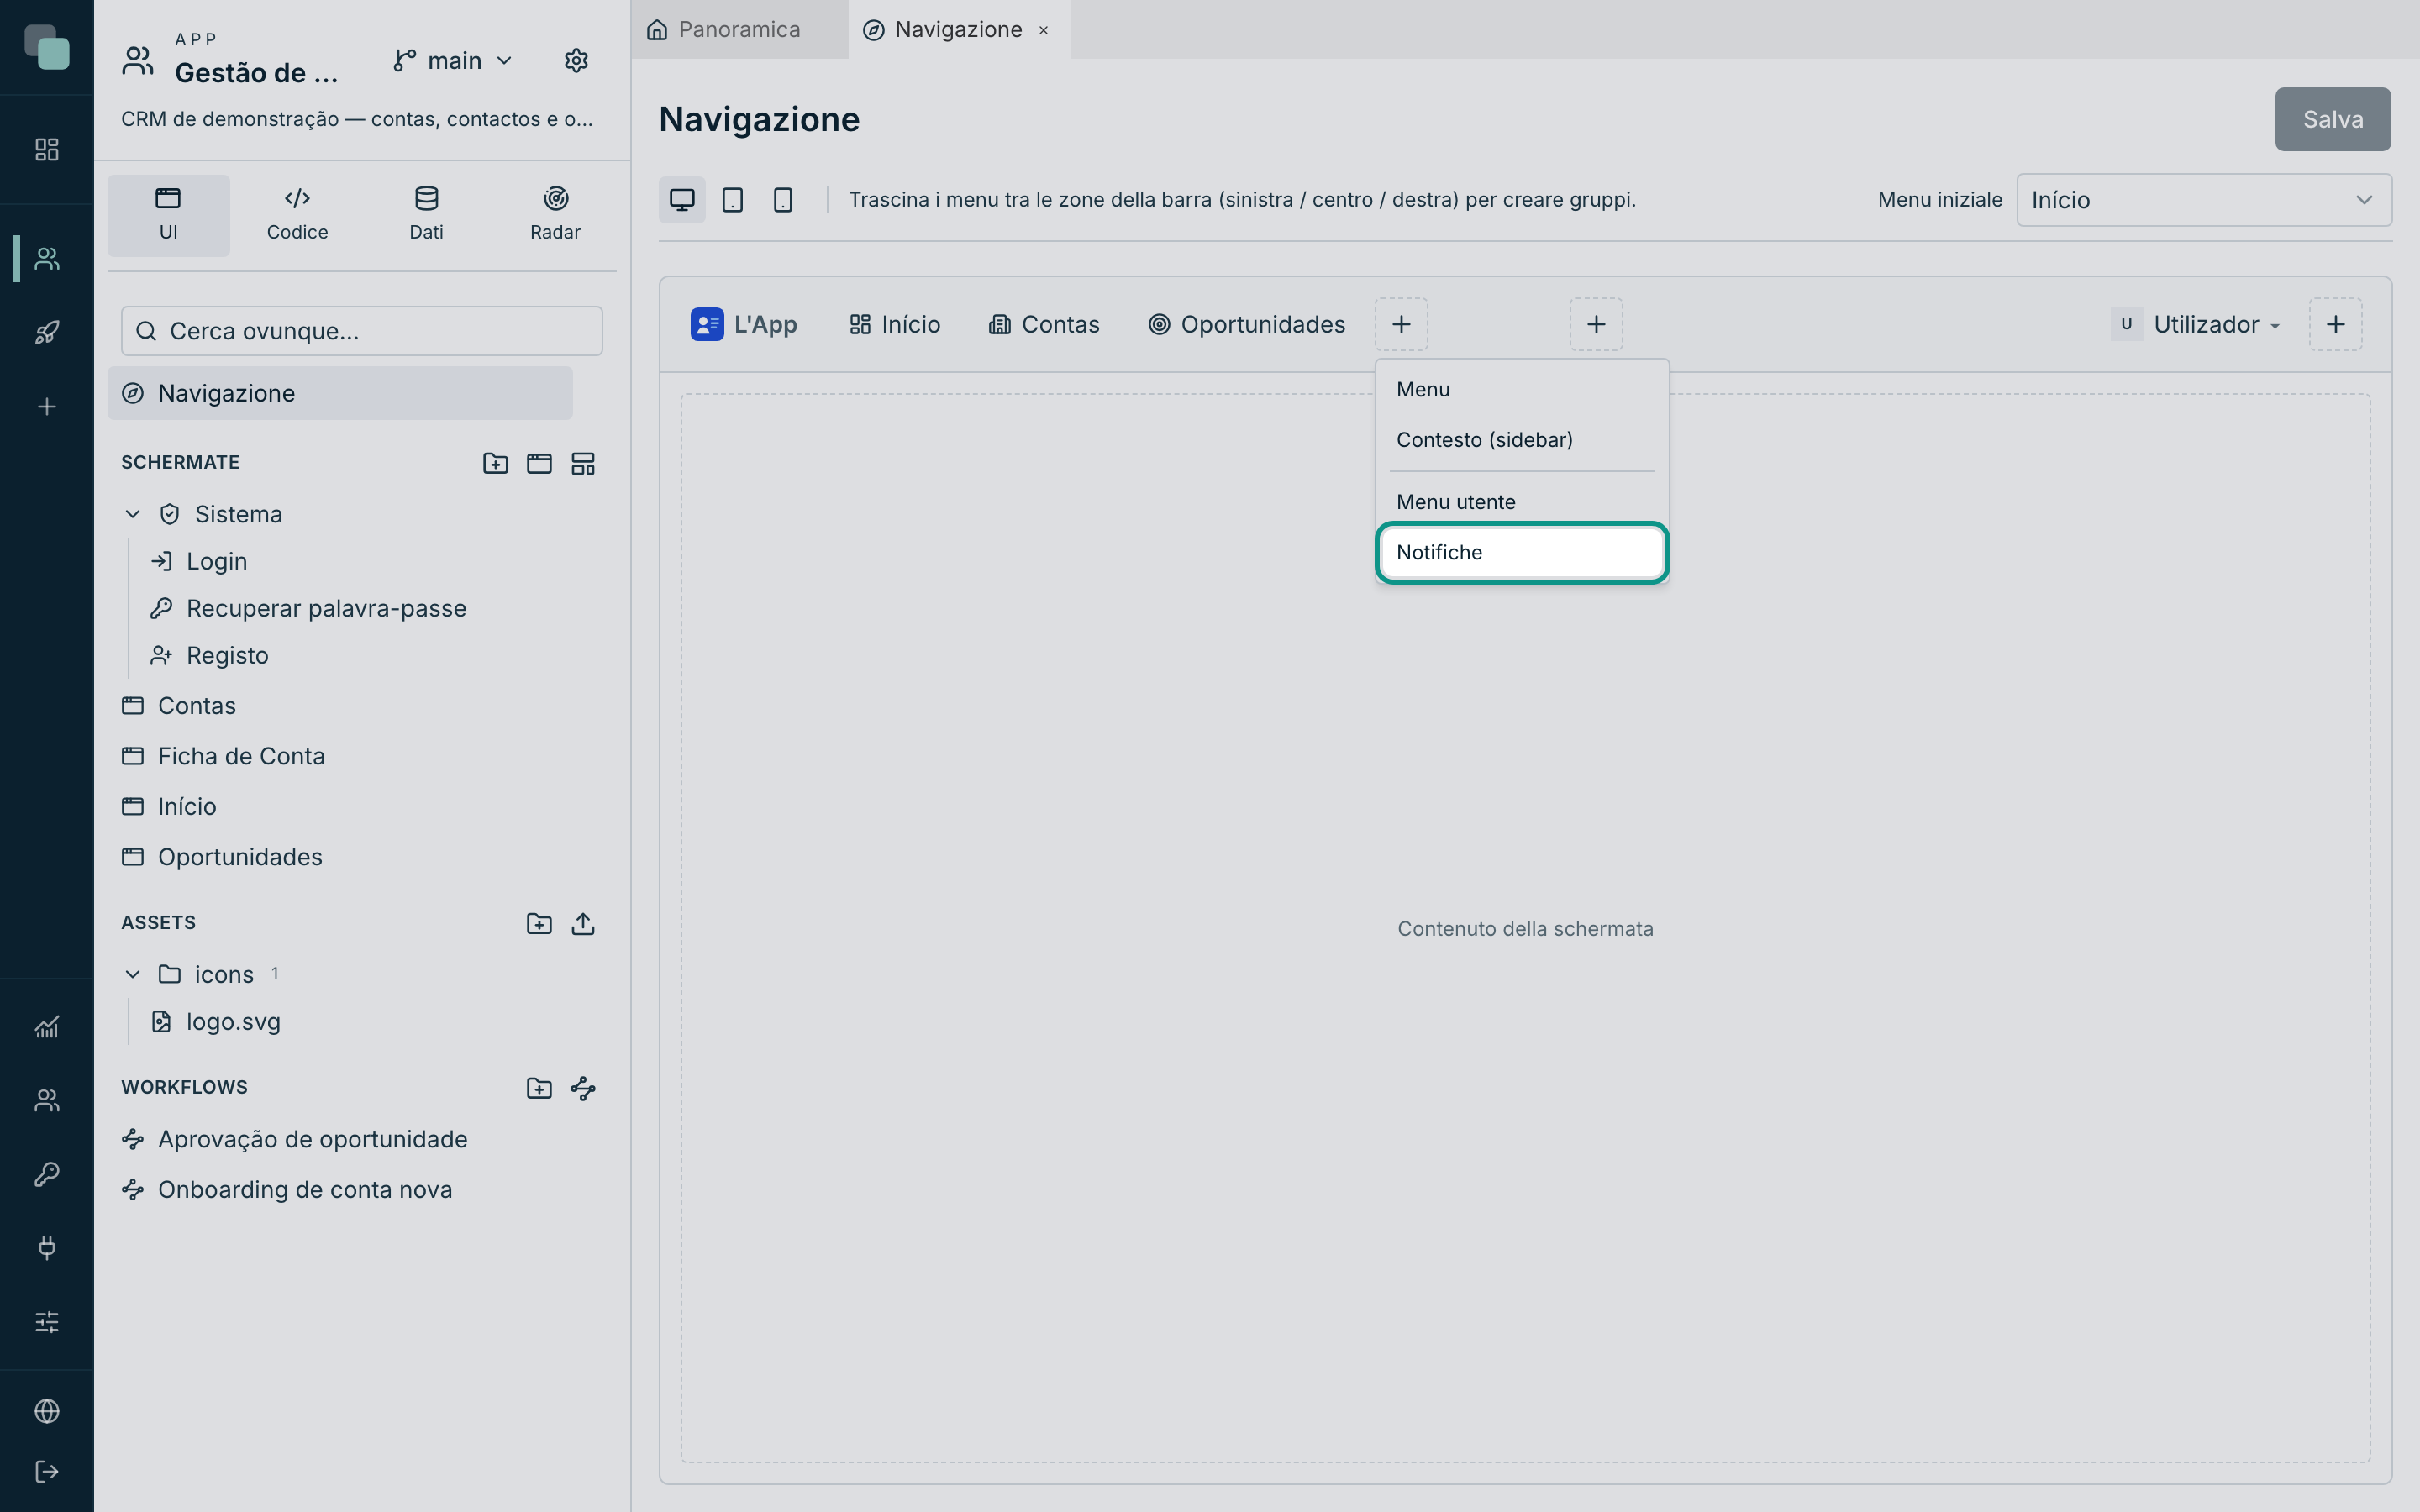Choose Menu utente from the popup
The height and width of the screenshot is (1512, 2420).
pos(1521,502)
